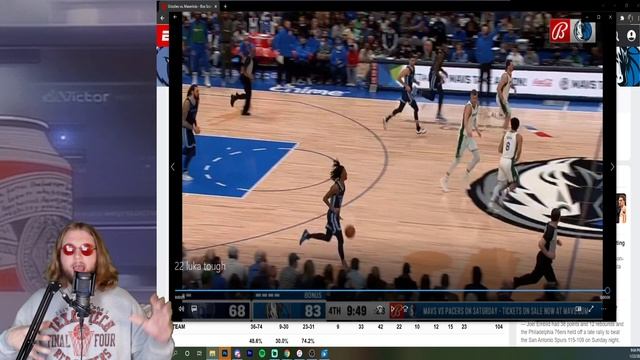Click the orange-highlighted taskbar app icon
640x360 pixels.
click(224, 353)
